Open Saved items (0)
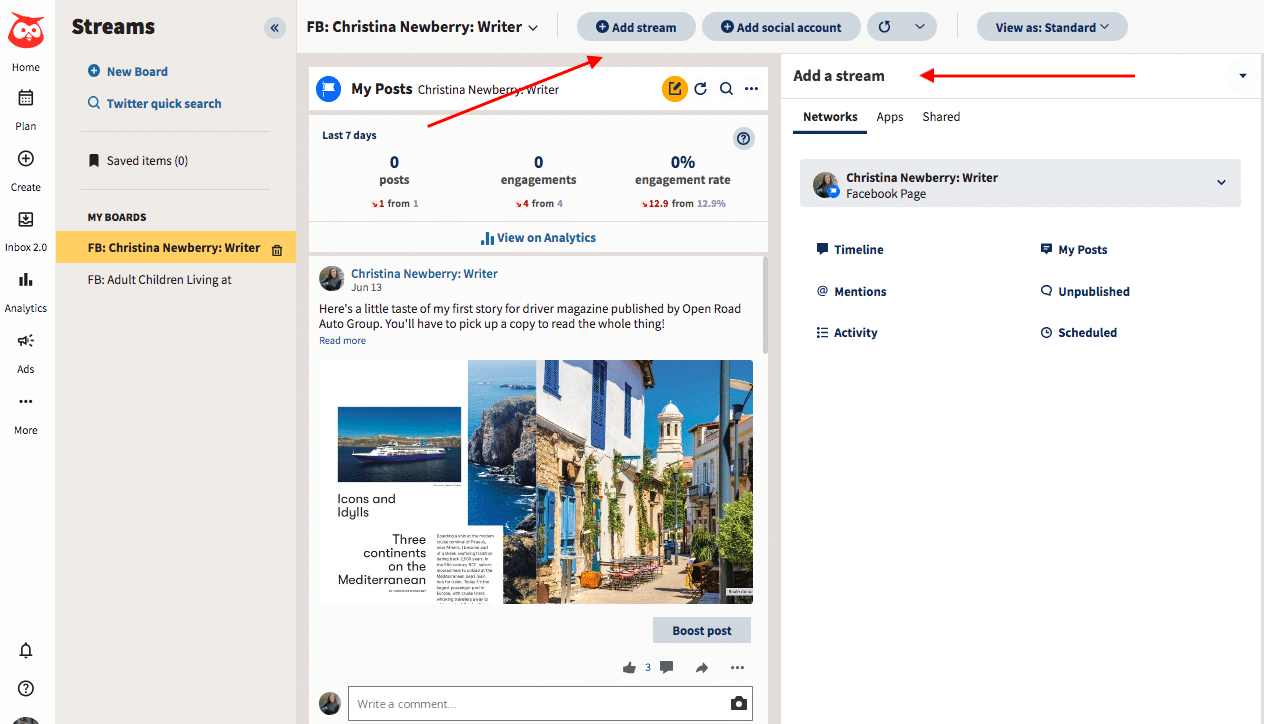Viewport: 1264px width, 724px height. [138, 161]
